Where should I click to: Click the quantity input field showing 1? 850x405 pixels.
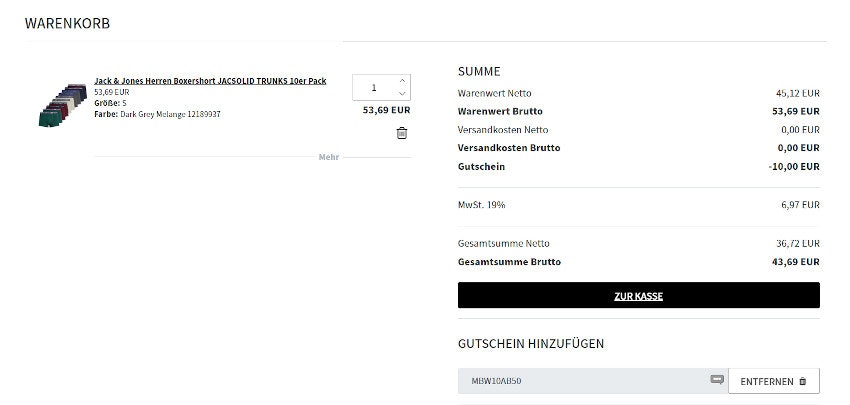coord(374,88)
